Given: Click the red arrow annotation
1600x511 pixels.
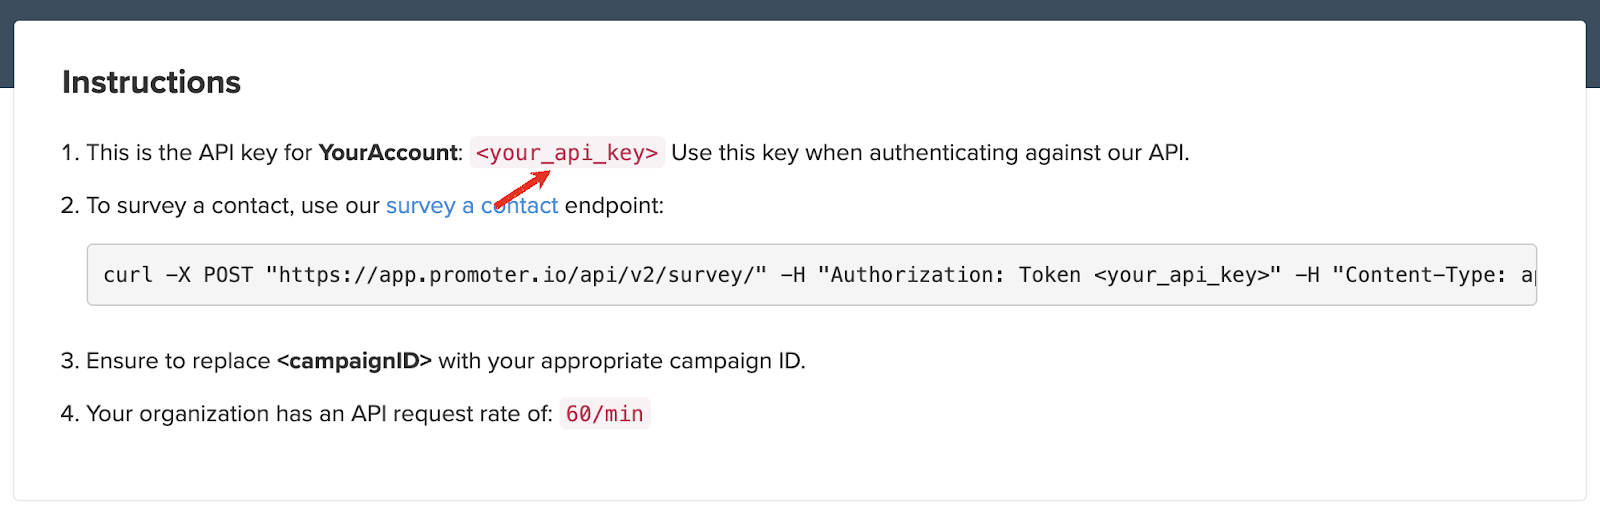Looking at the screenshot, I should (523, 188).
